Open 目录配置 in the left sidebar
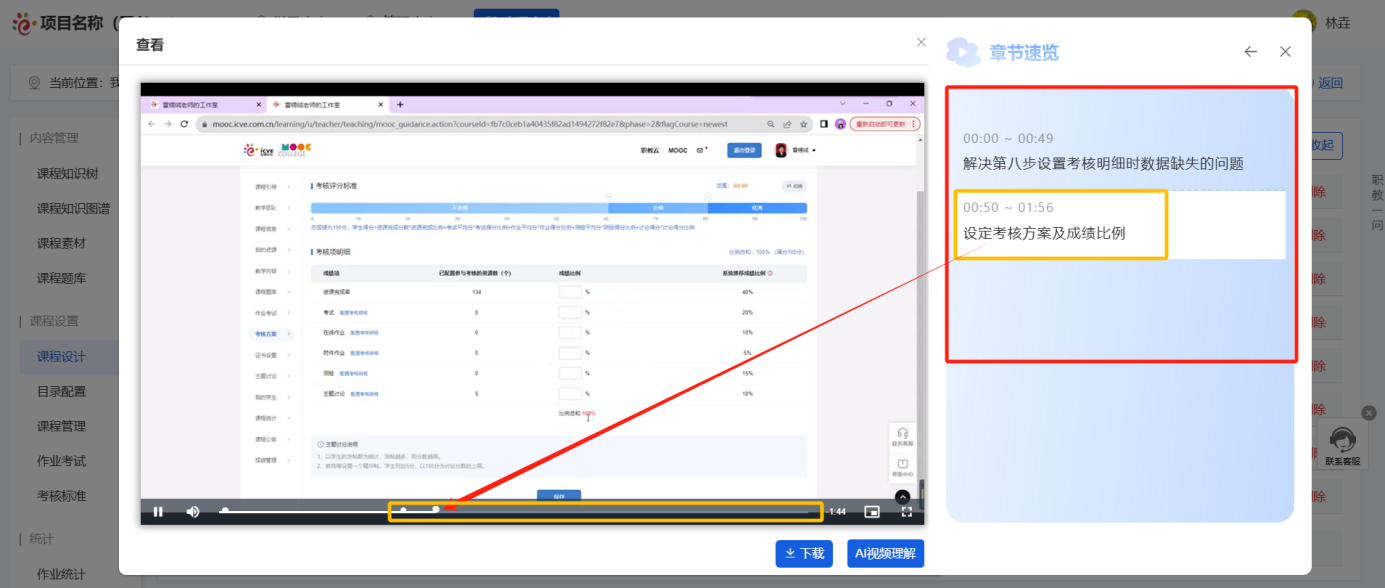This screenshot has width=1385, height=588. point(62,391)
